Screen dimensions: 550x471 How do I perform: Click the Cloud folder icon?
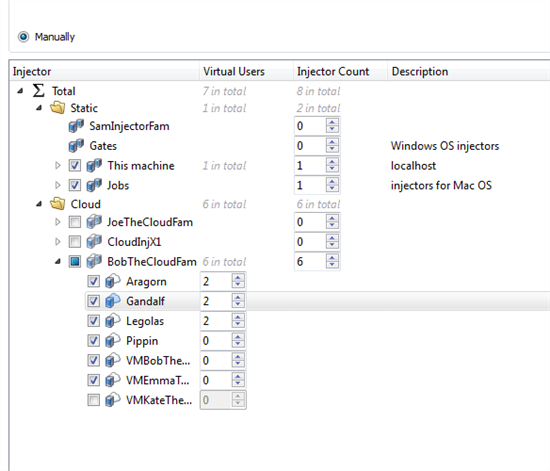(x=57, y=204)
